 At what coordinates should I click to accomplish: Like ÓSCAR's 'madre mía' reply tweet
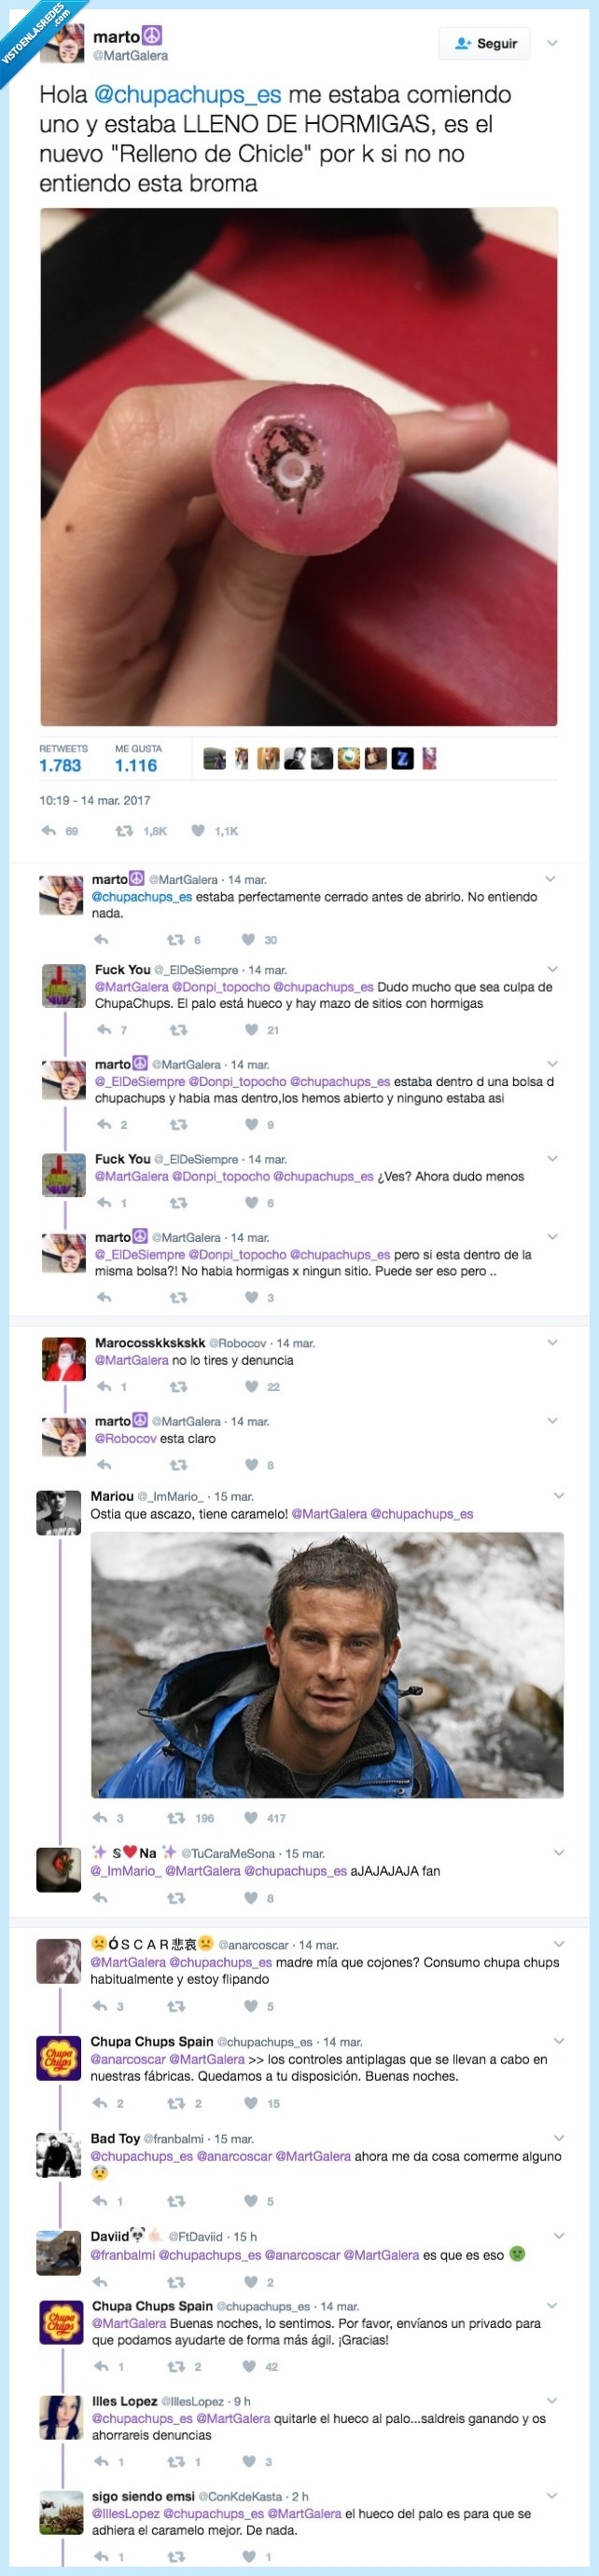(251, 2006)
